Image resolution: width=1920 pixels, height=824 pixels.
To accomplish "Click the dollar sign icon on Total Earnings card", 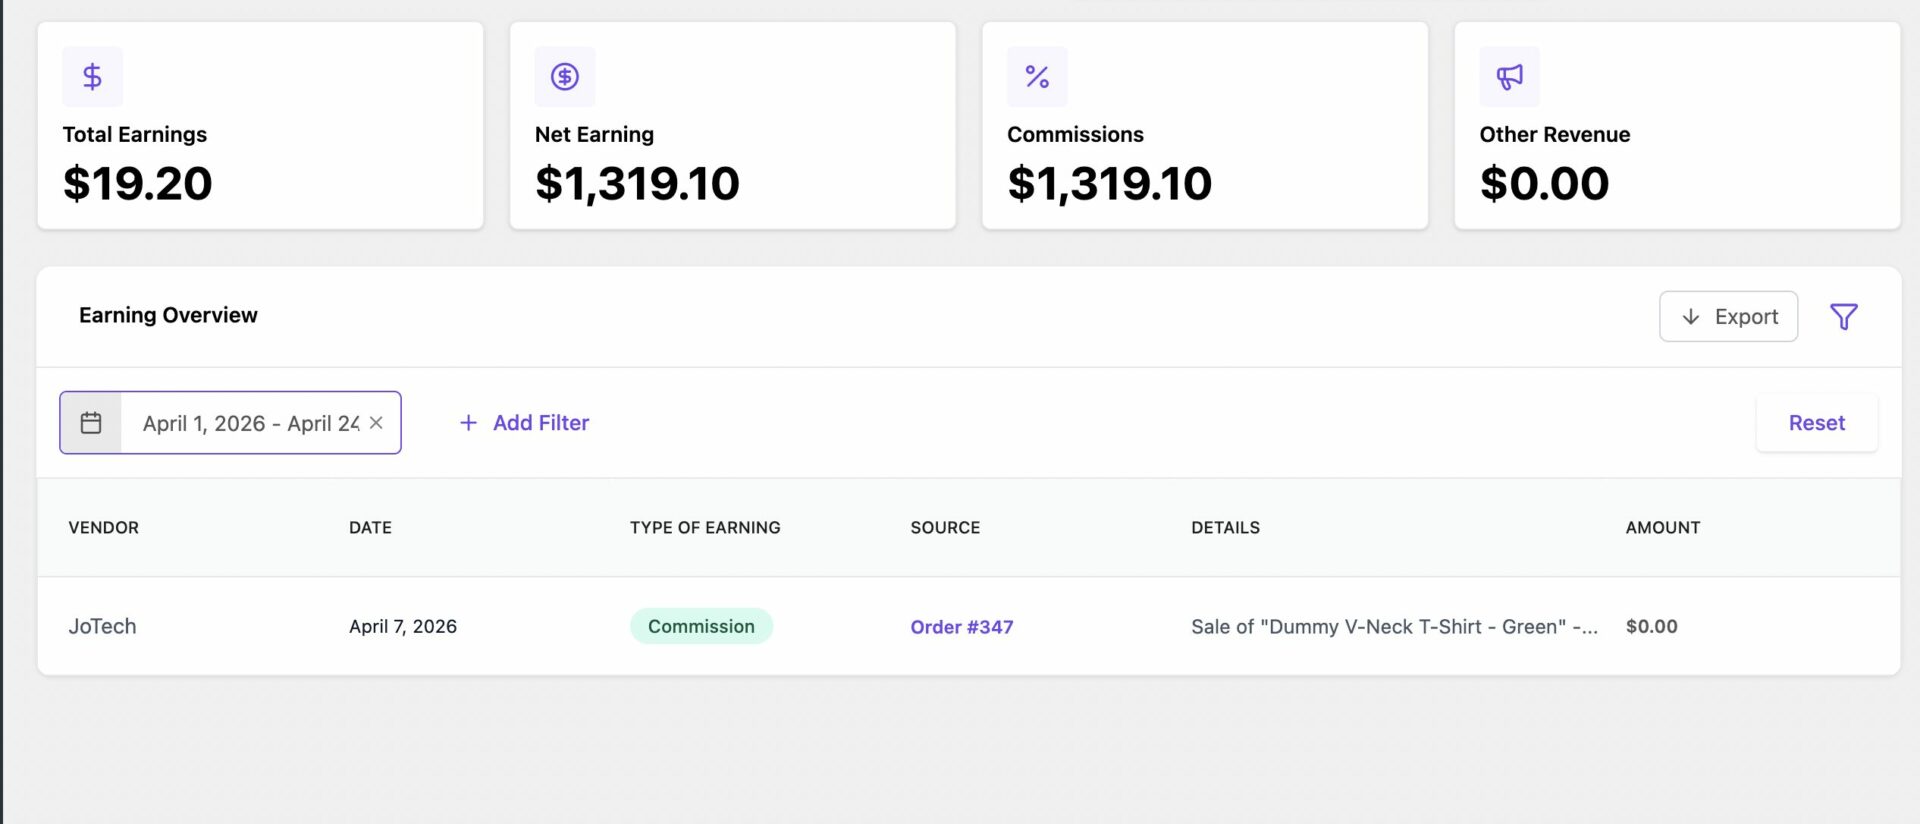I will pyautogui.click(x=92, y=77).
